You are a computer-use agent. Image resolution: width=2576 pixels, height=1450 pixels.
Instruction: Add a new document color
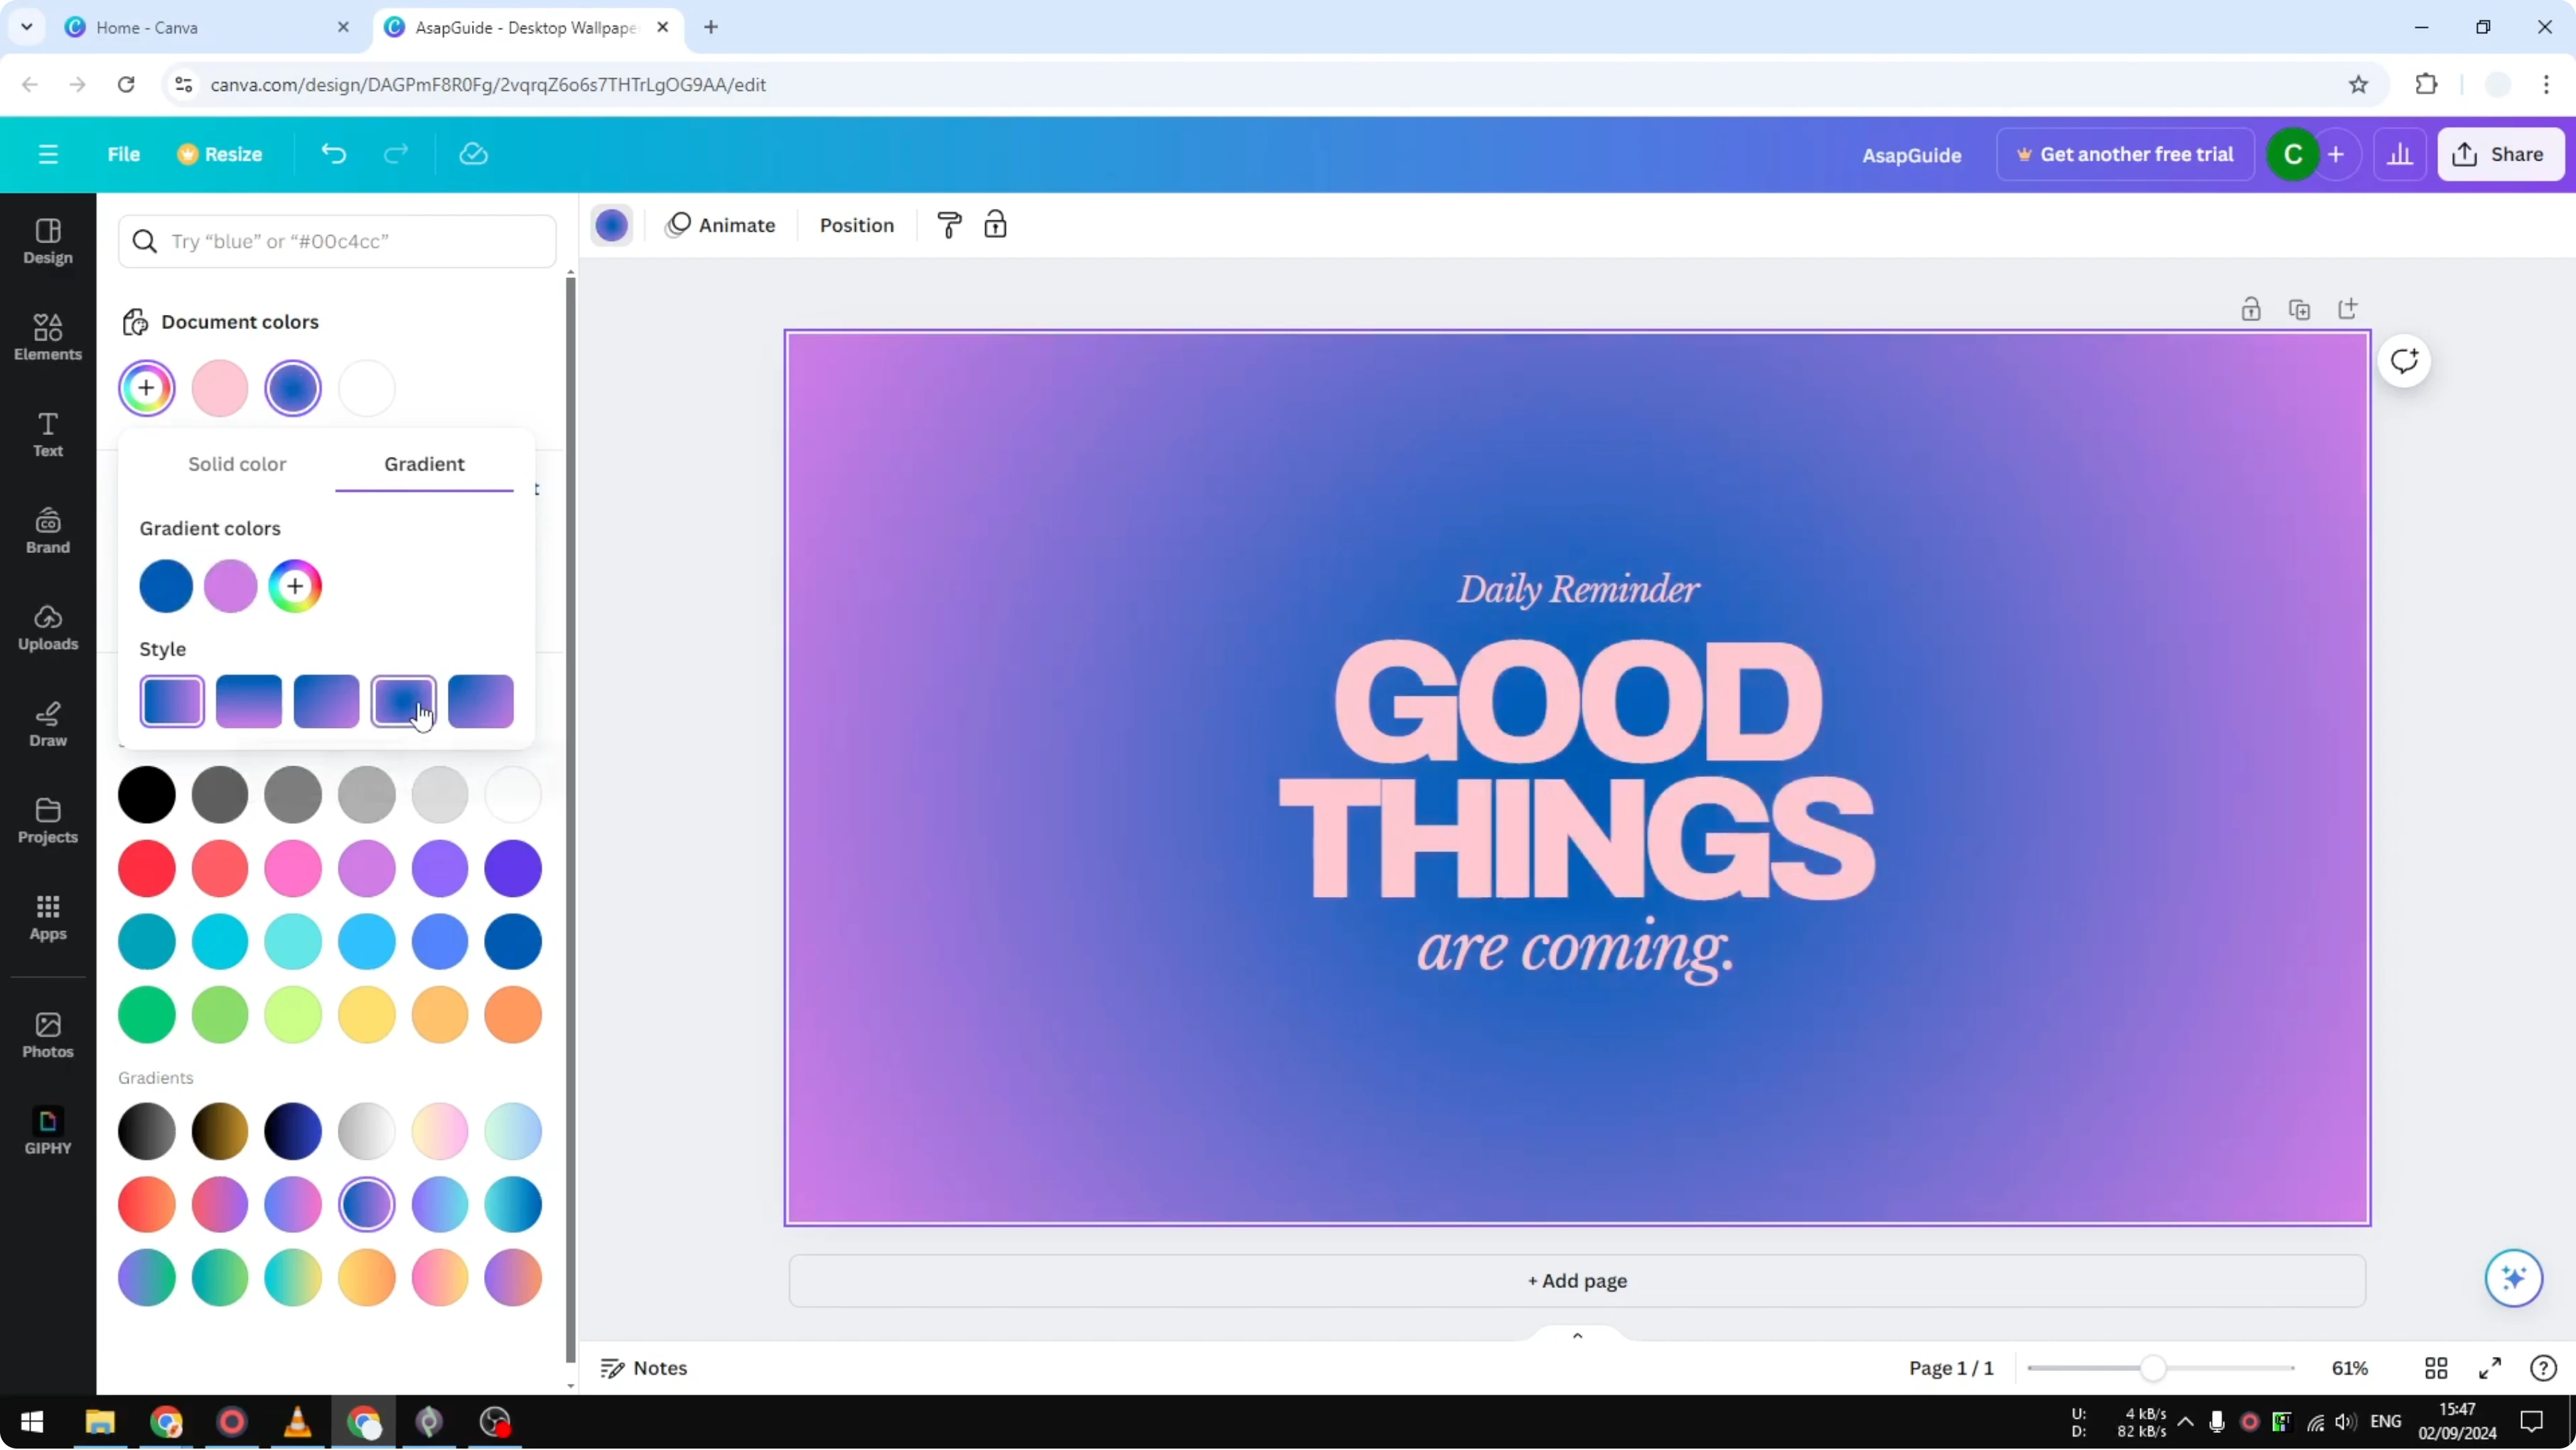pyautogui.click(x=147, y=388)
